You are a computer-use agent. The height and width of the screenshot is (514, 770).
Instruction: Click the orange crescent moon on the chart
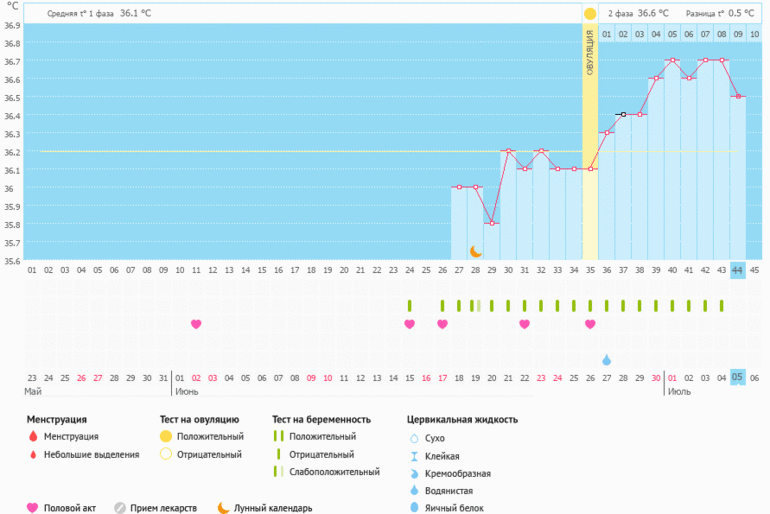pos(476,251)
